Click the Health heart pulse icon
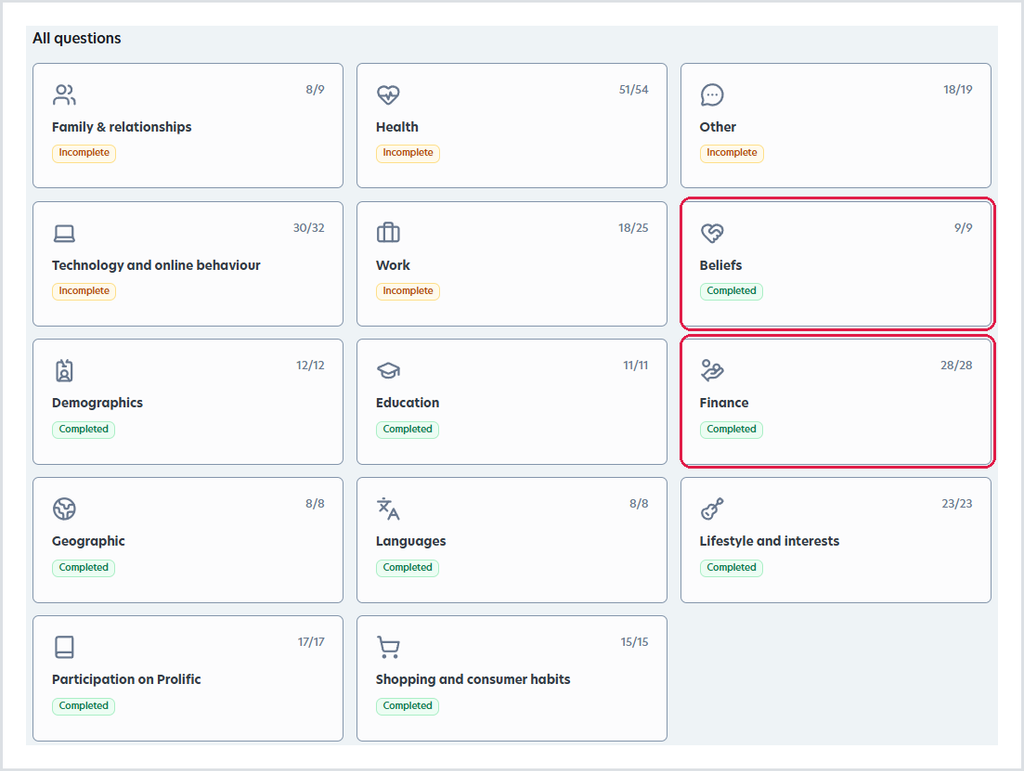This screenshot has width=1024, height=771. point(388,95)
